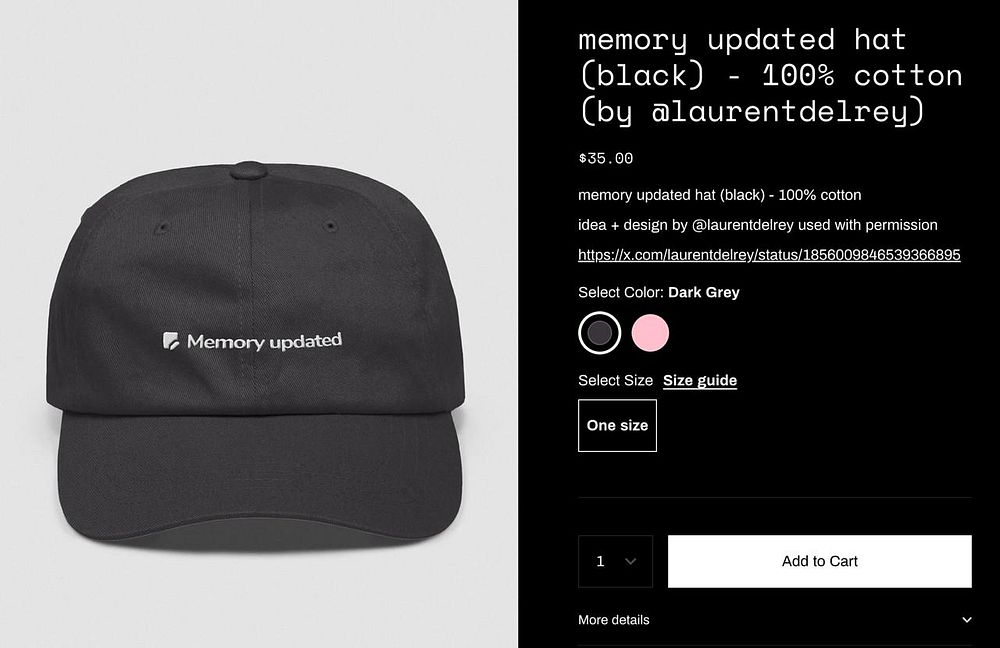This screenshot has width=1000, height=648.
Task: Click the Select Color: Dark Grey label
Action: [659, 293]
